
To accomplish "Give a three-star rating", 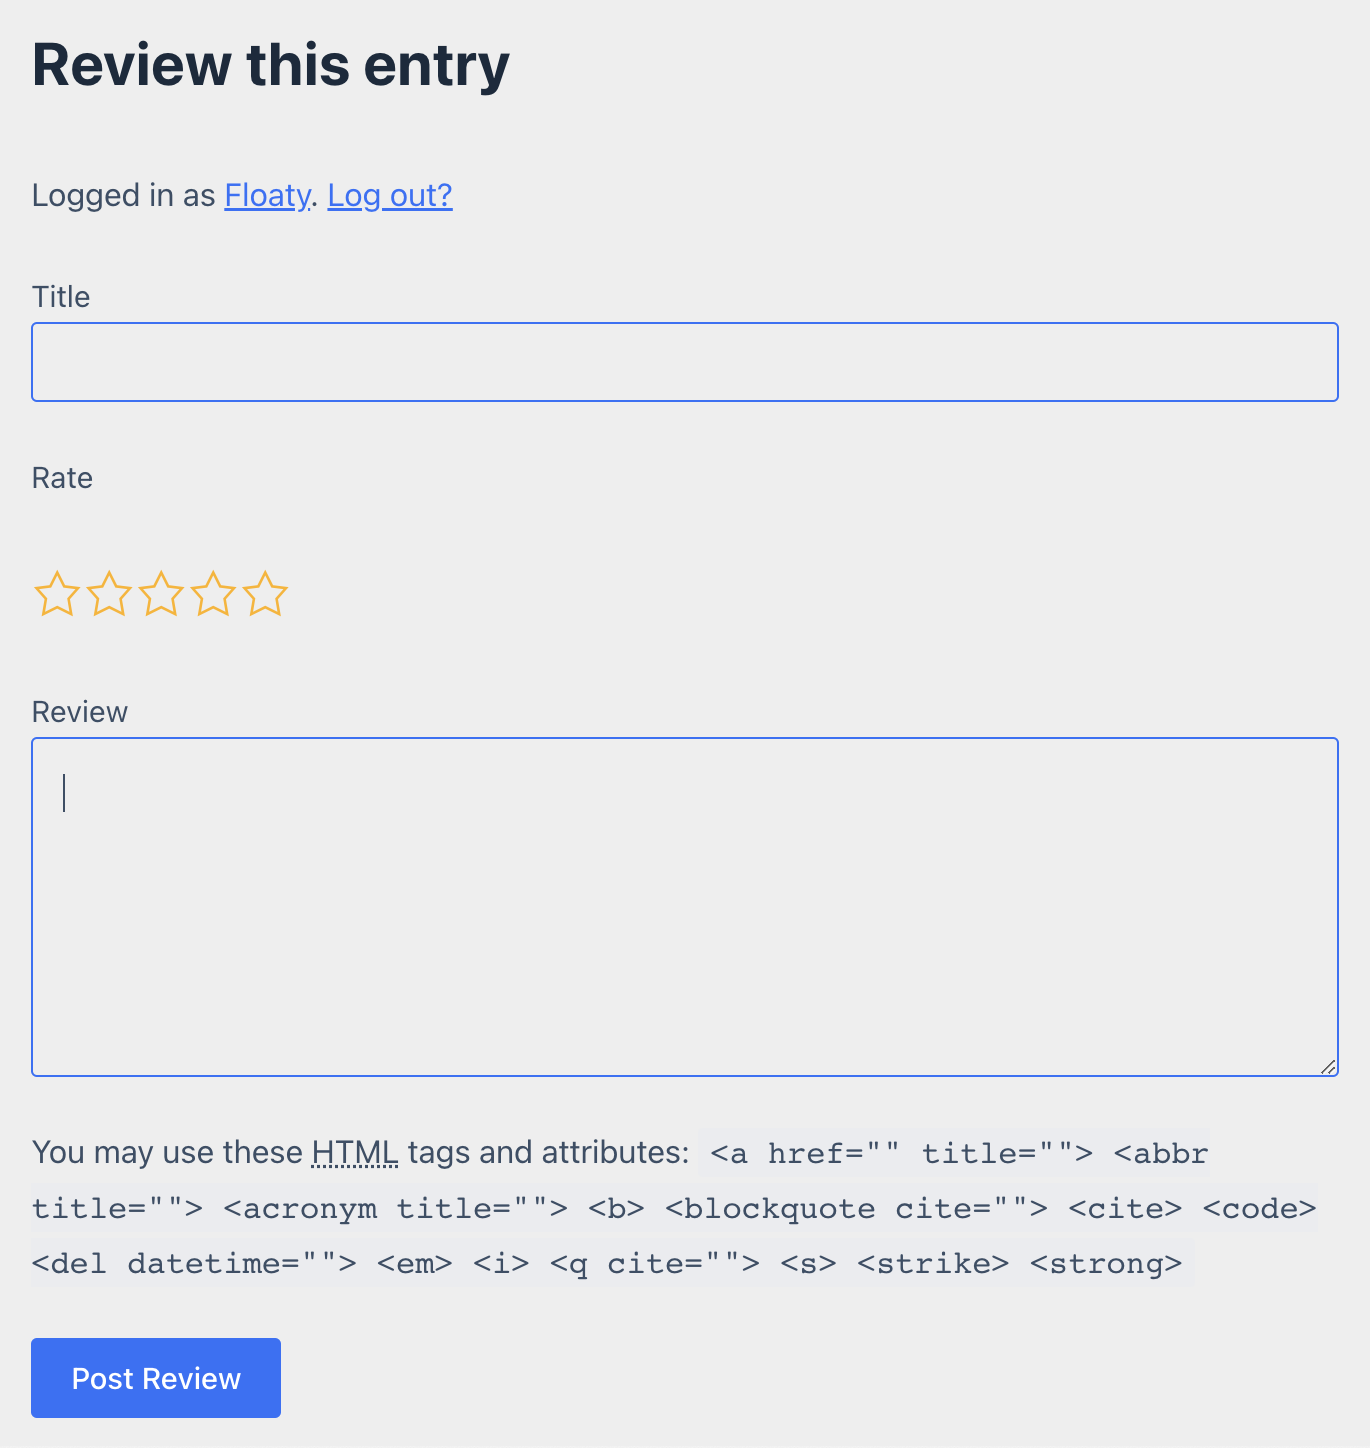I will (161, 595).
